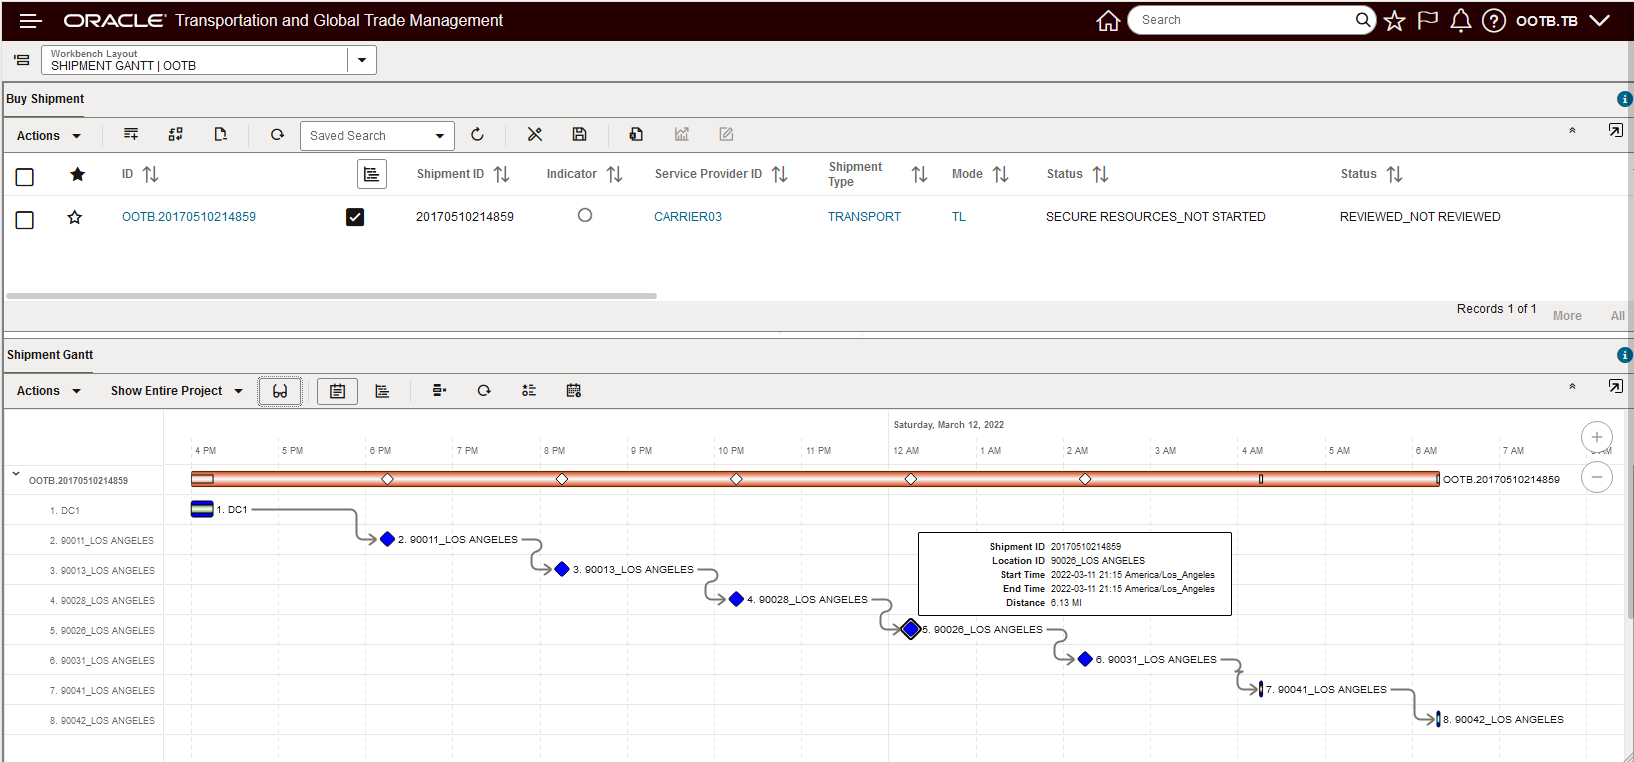Sort by Shipment Type column

(920, 175)
